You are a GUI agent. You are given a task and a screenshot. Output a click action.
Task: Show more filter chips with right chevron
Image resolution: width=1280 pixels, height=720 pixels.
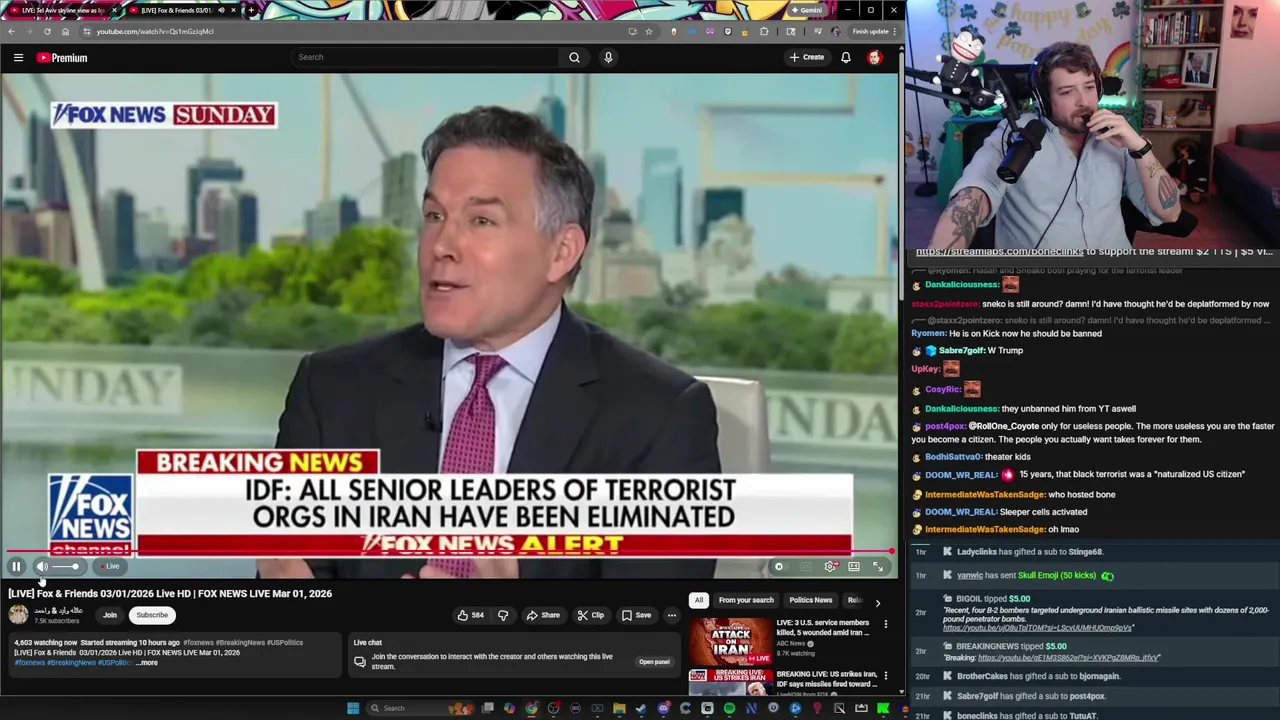coord(878,603)
